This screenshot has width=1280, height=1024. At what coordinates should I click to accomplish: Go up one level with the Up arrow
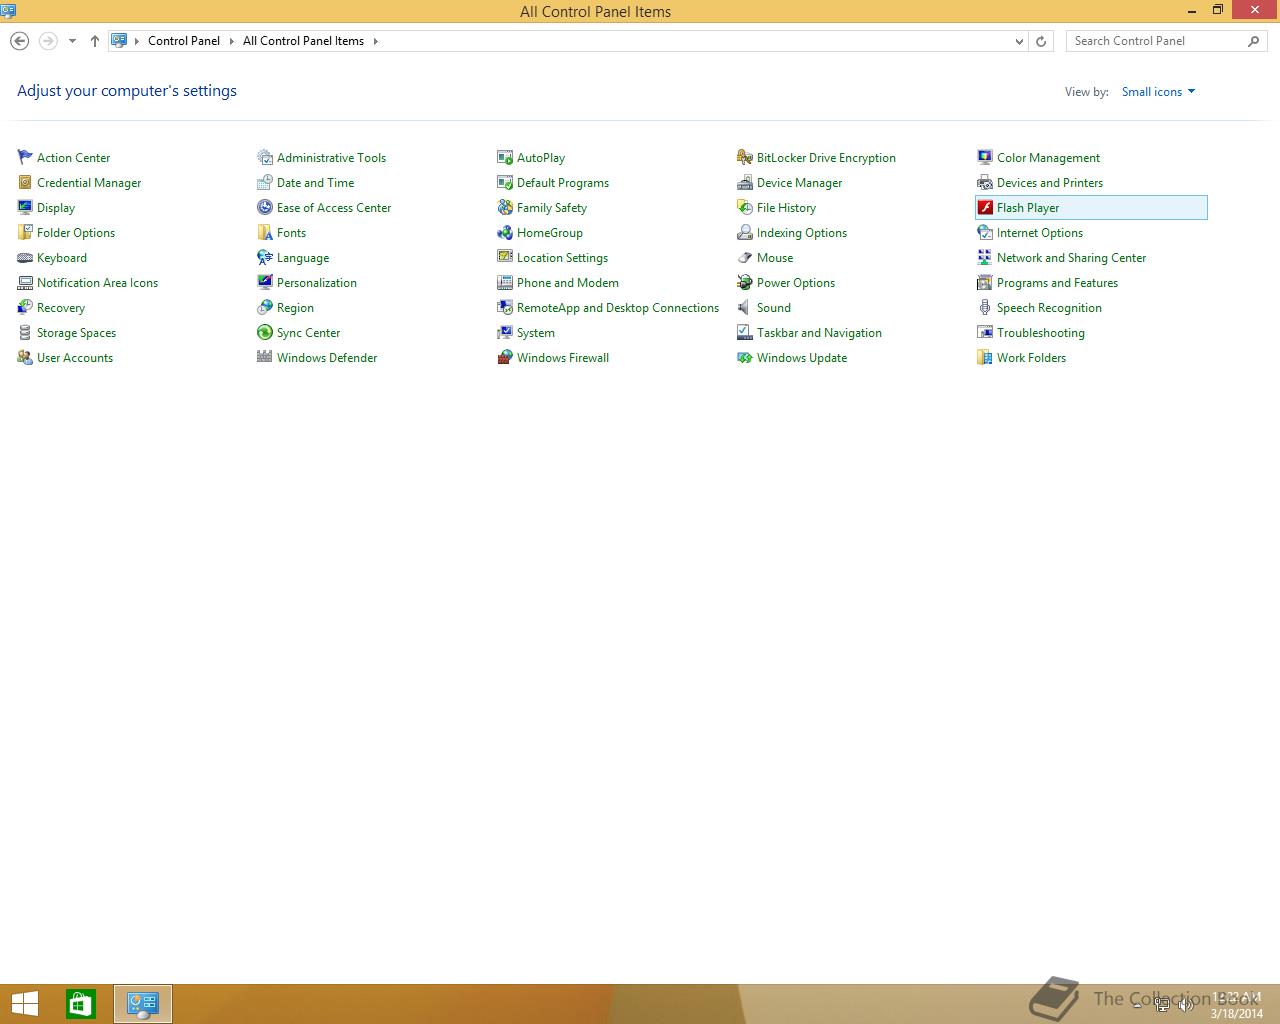tap(95, 41)
